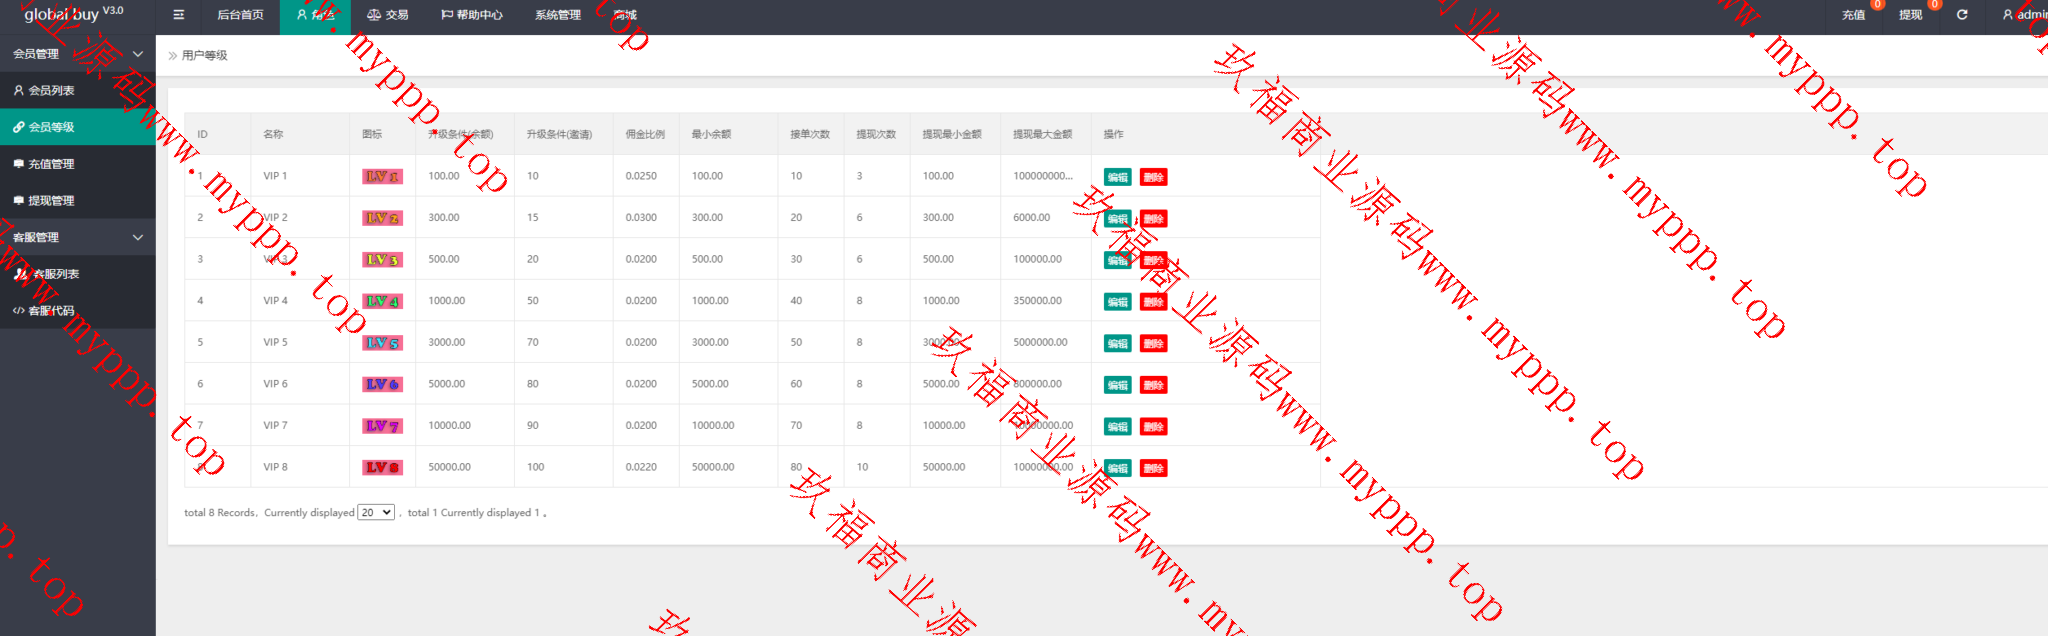Delete the VIP 8 row
This screenshot has height=636, width=2048.
[1154, 468]
